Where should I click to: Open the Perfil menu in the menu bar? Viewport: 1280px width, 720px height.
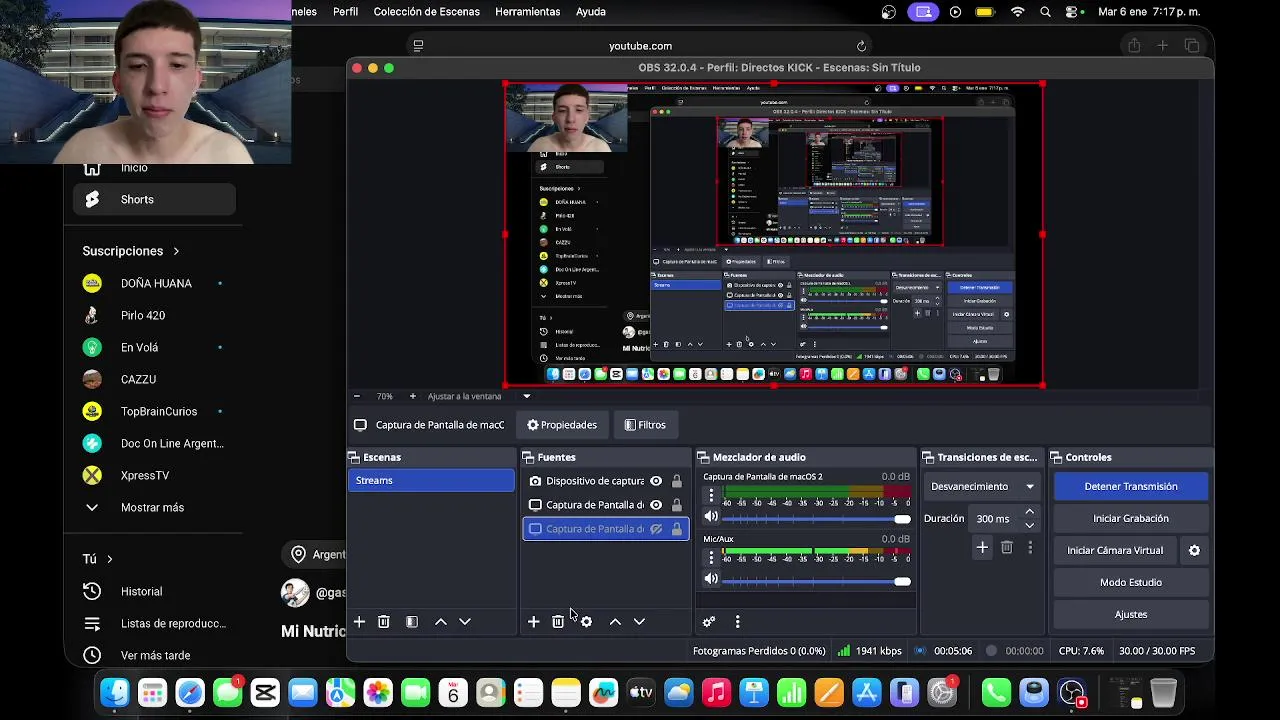tap(345, 12)
